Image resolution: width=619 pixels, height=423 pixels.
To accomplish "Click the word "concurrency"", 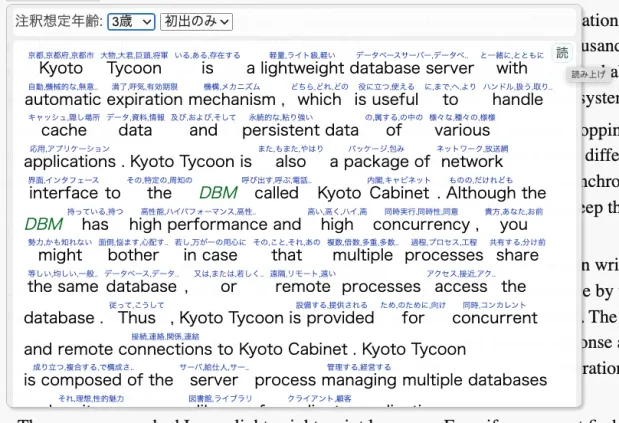I will pos(421,224).
